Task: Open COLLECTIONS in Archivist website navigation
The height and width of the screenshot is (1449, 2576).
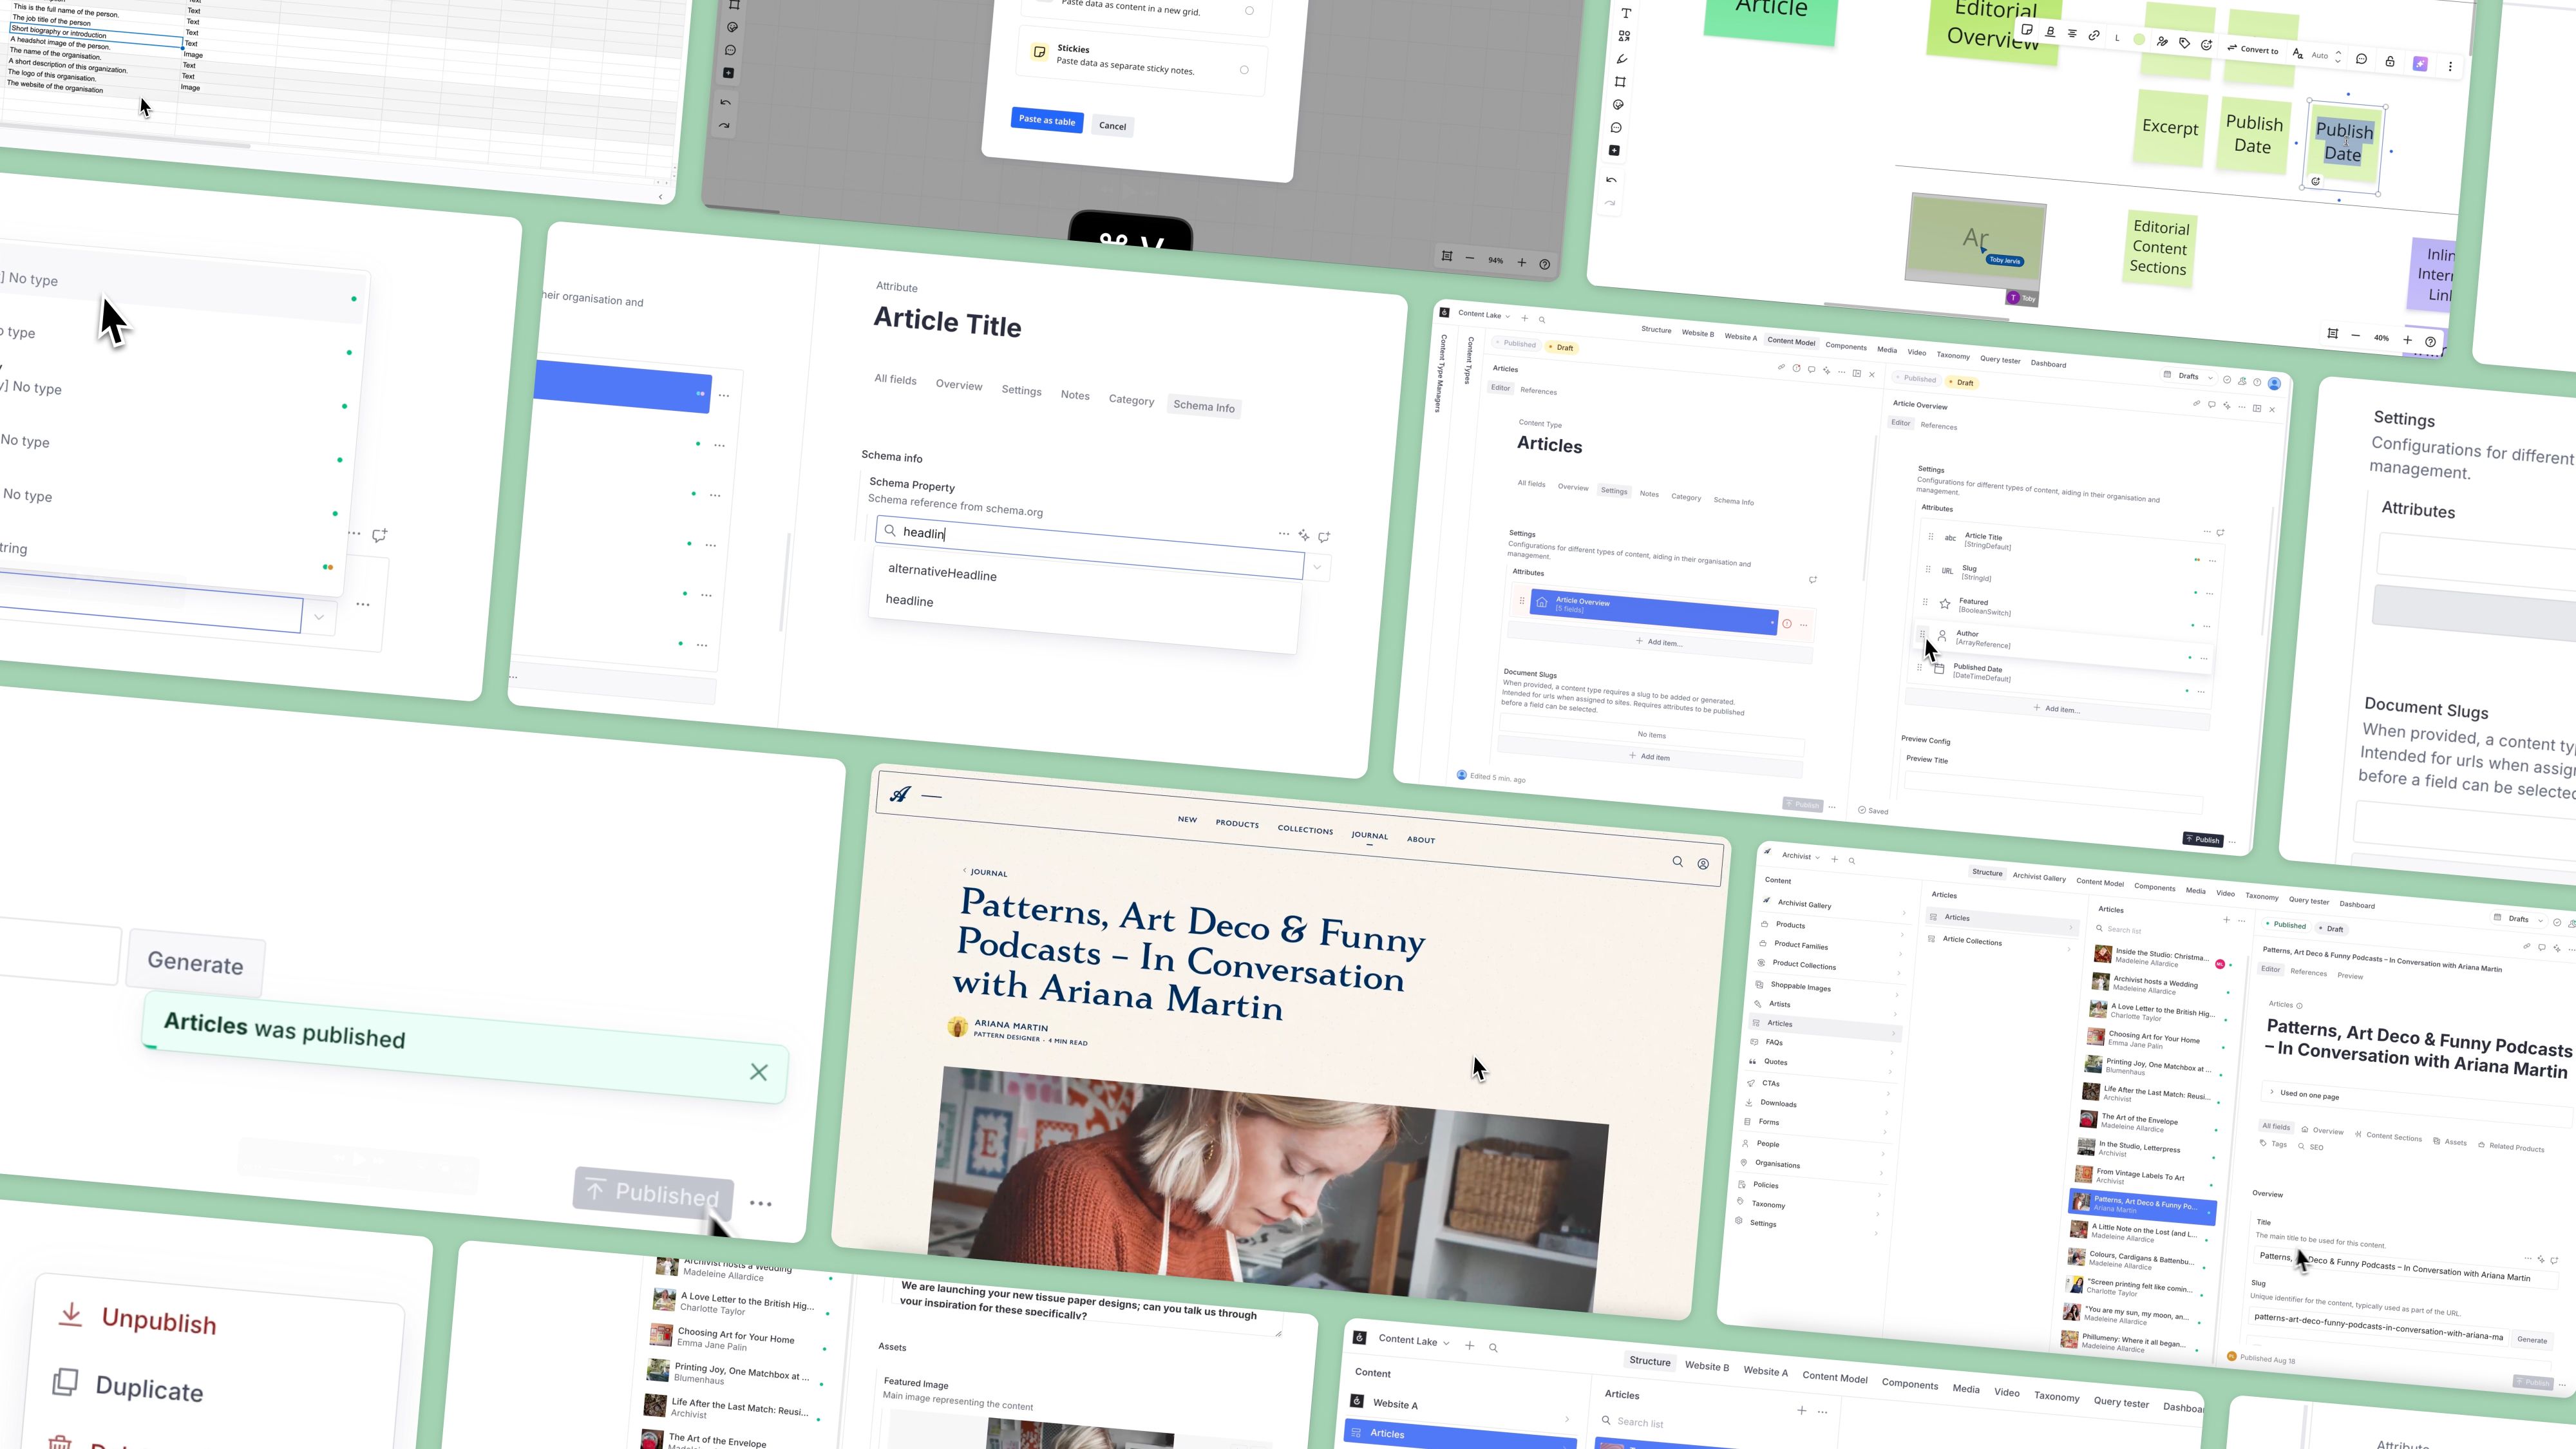Action: point(1305,829)
